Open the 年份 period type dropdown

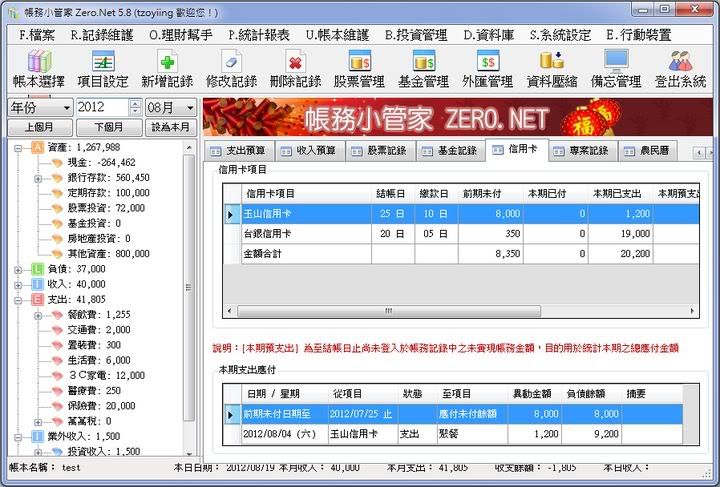tap(40, 108)
